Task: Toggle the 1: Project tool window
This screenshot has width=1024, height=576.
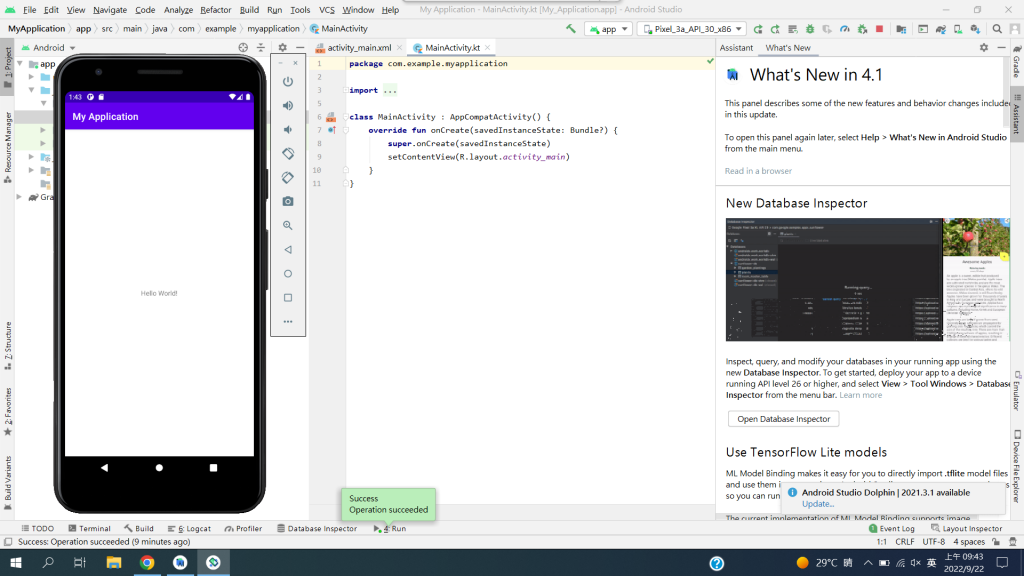Action: coord(7,68)
